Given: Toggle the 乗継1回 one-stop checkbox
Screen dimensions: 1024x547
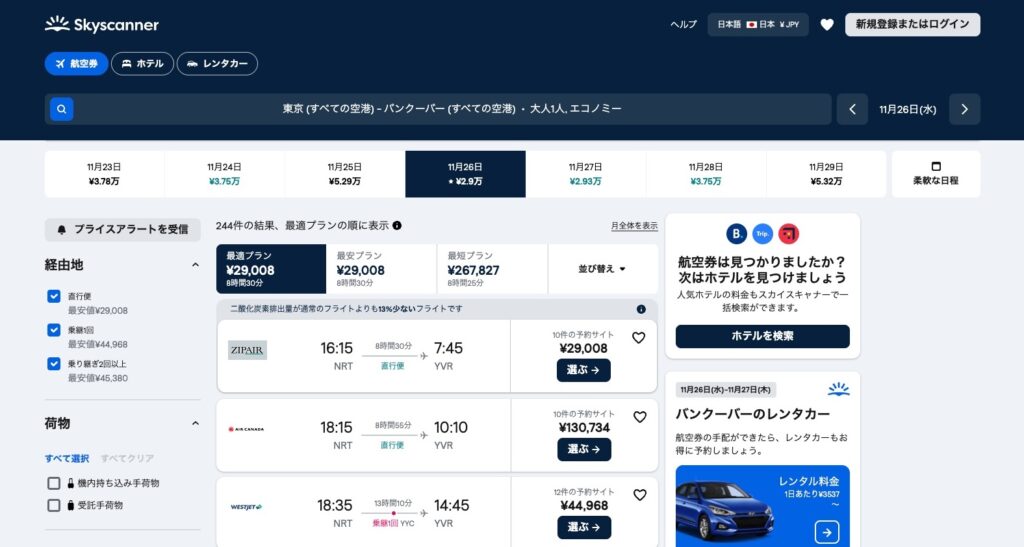Looking at the screenshot, I should point(54,330).
